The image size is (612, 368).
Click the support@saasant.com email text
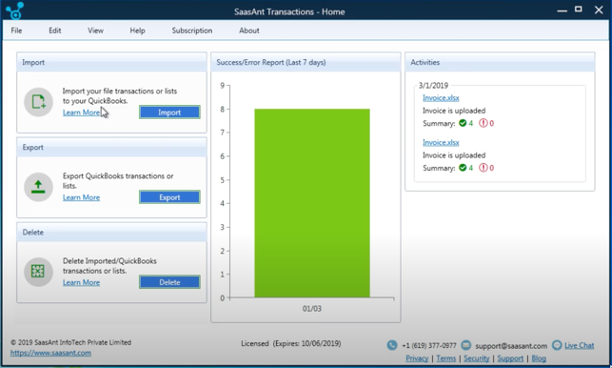pyautogui.click(x=511, y=346)
